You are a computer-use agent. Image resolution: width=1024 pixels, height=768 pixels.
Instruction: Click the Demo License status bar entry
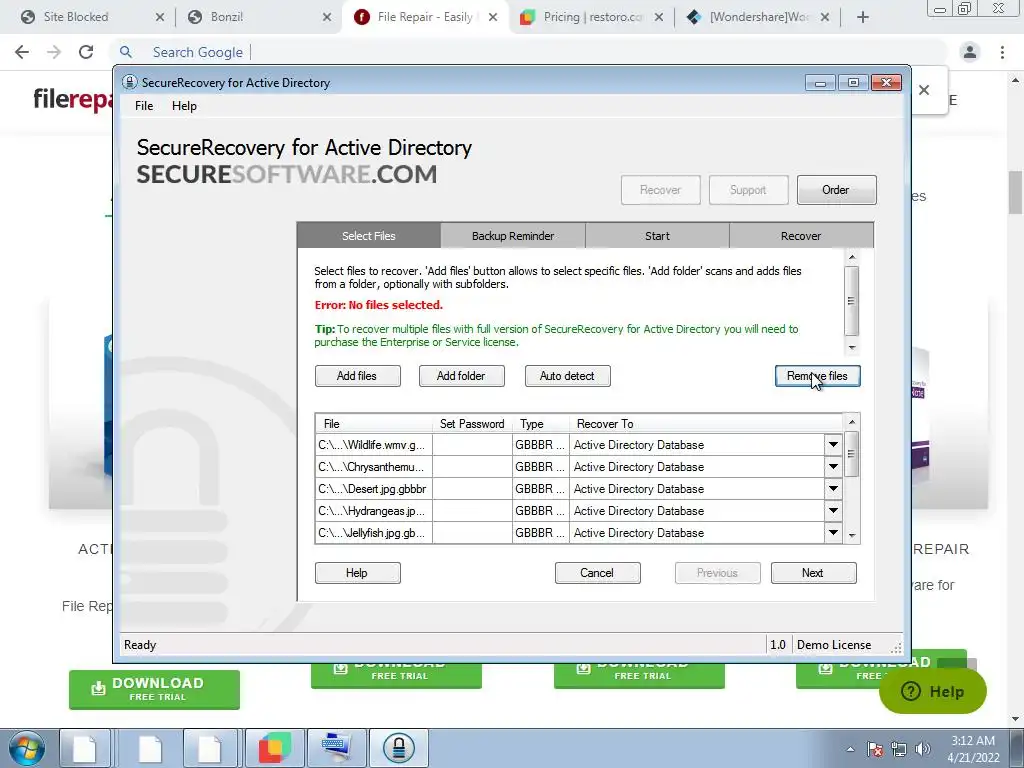pos(834,645)
